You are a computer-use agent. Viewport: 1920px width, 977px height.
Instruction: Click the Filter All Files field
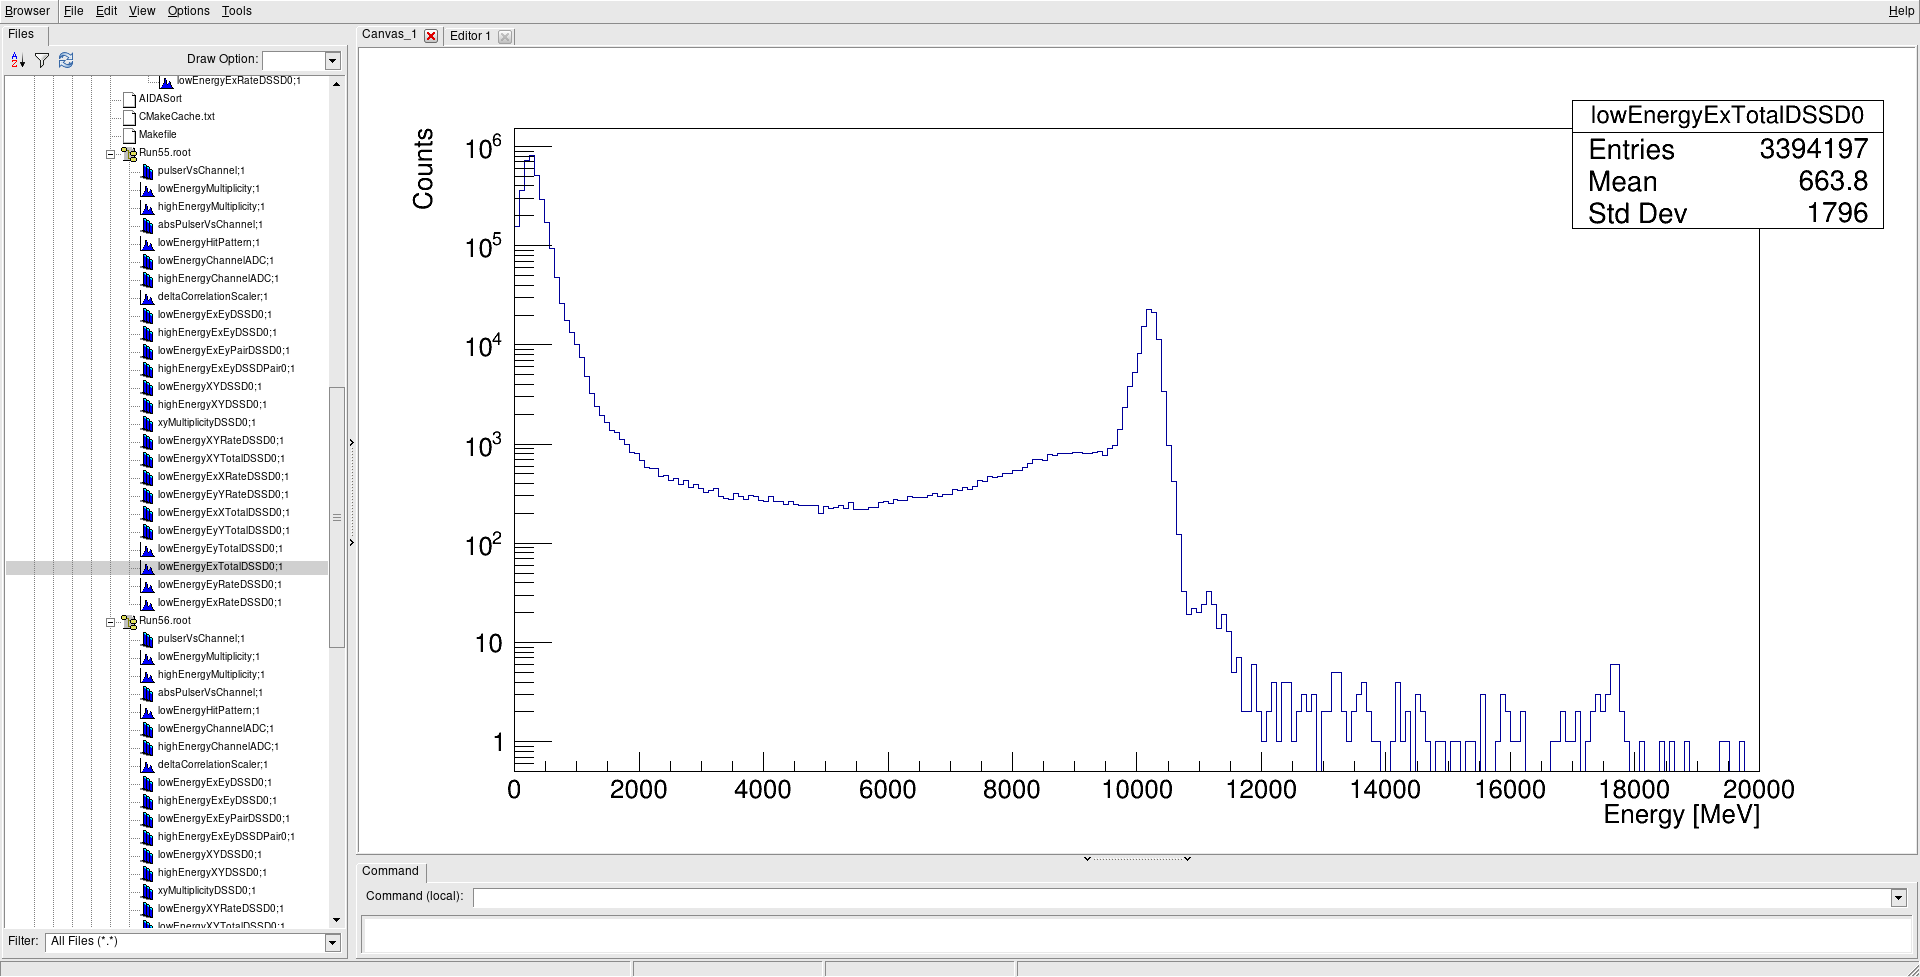tap(185, 942)
